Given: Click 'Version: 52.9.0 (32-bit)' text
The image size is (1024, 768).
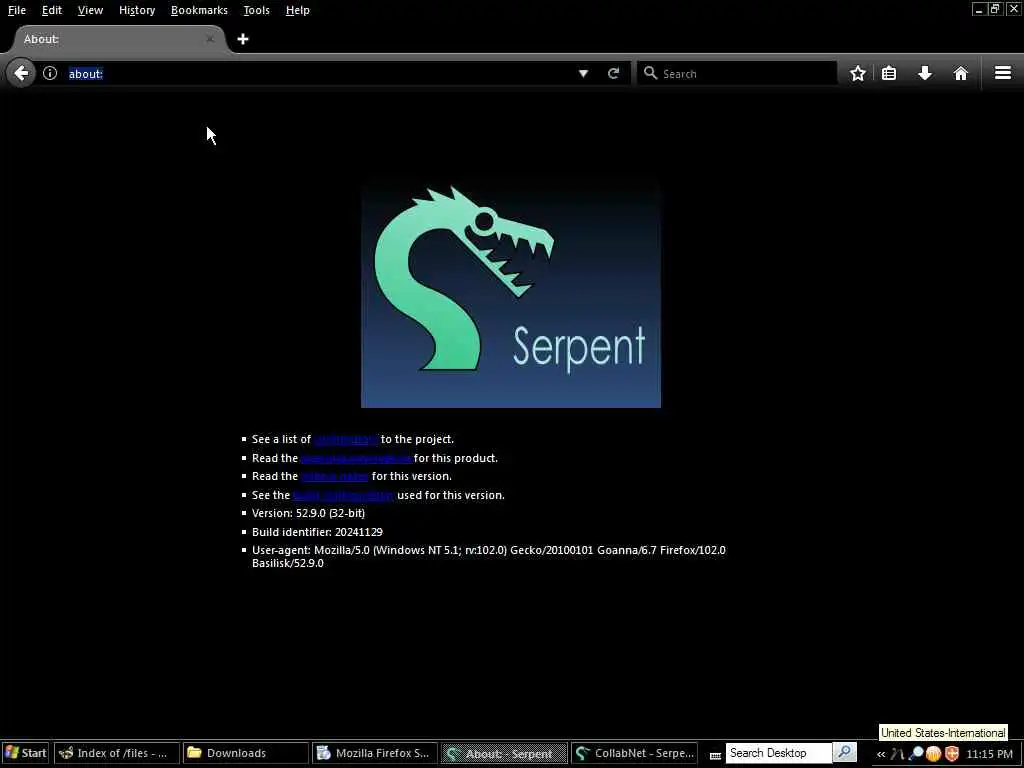Looking at the screenshot, I should pos(308,513).
